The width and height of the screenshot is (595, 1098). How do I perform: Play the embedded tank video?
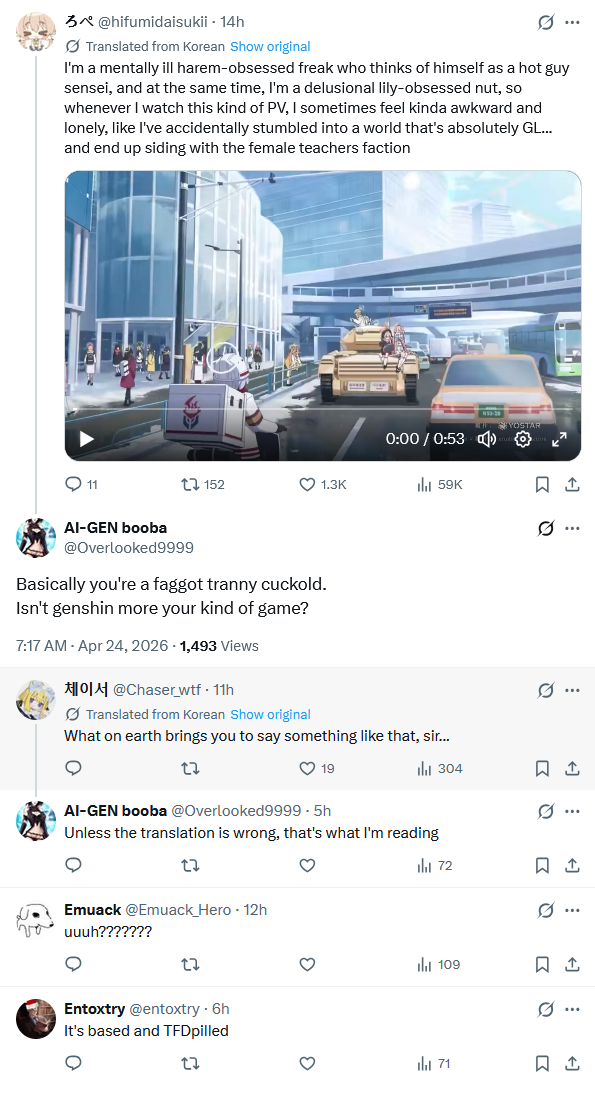click(87, 439)
